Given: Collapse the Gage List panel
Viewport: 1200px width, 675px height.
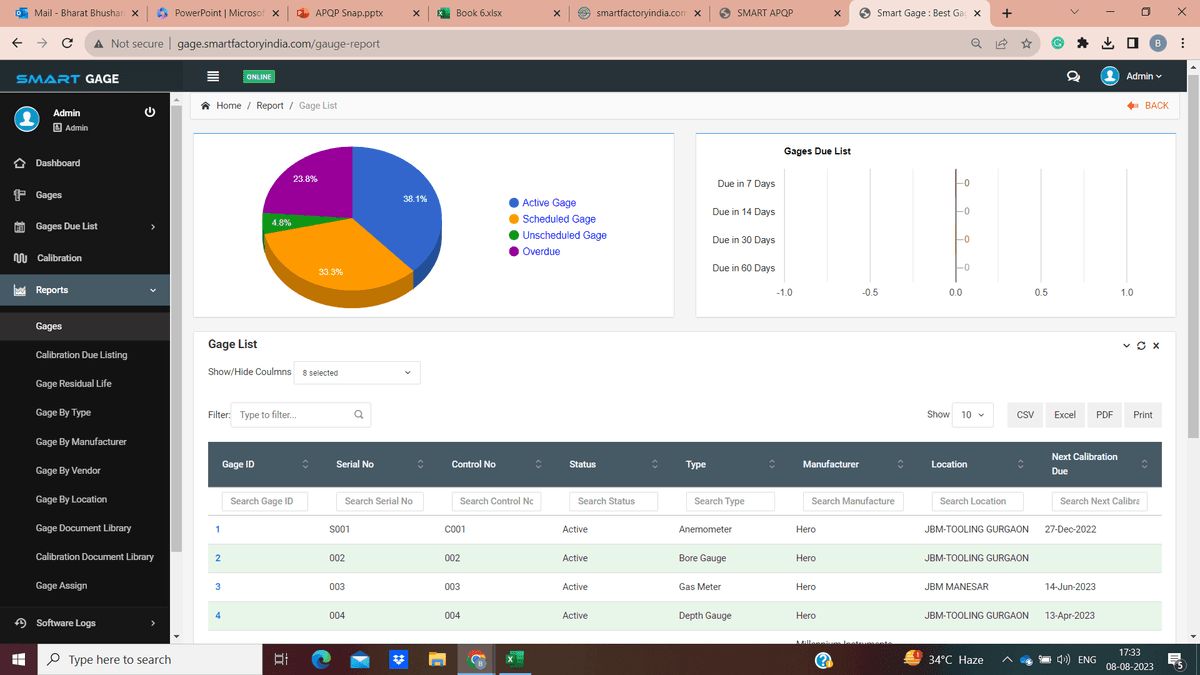Looking at the screenshot, I should pos(1126,345).
